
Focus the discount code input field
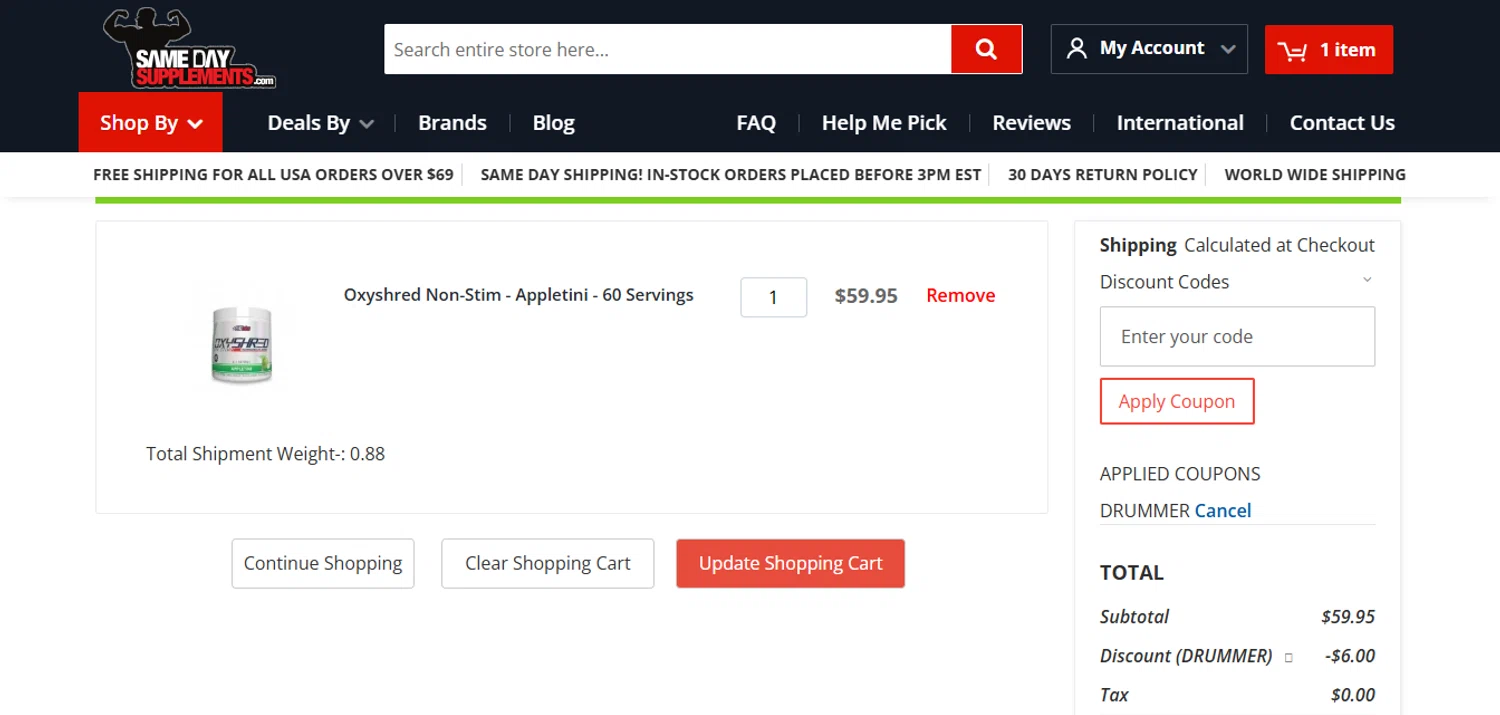pos(1237,337)
